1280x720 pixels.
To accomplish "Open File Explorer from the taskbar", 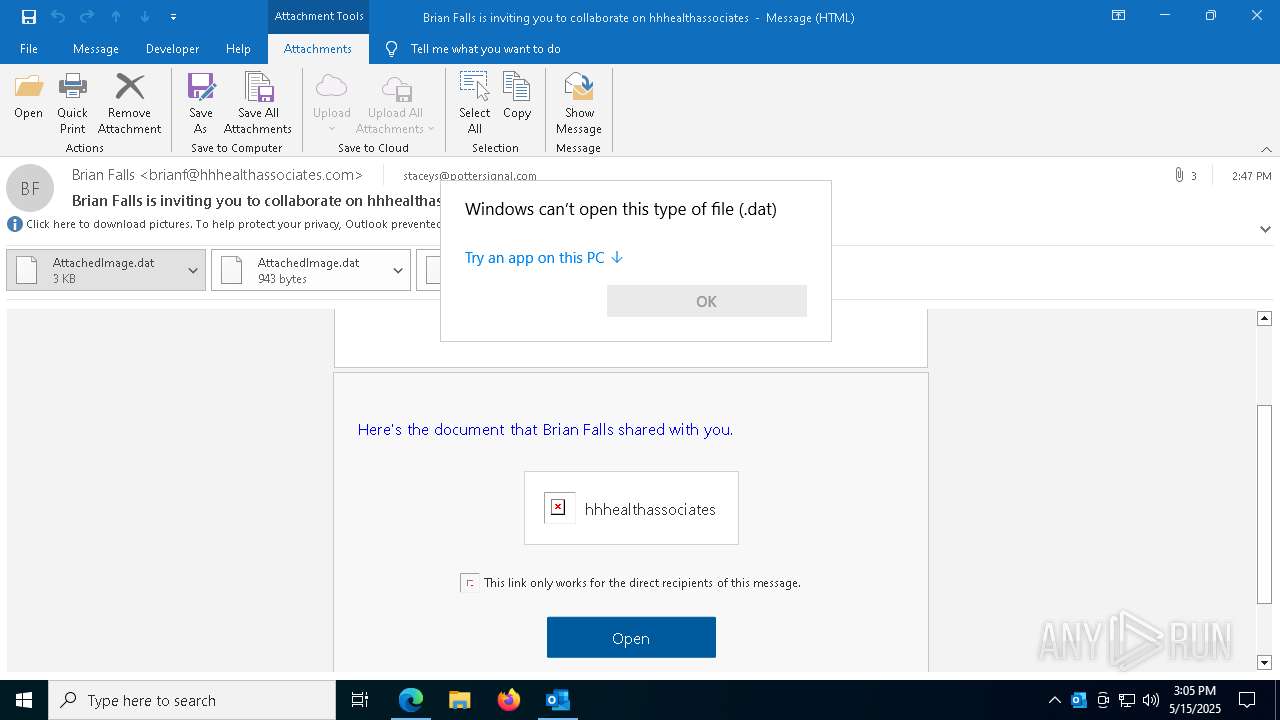I will click(459, 700).
